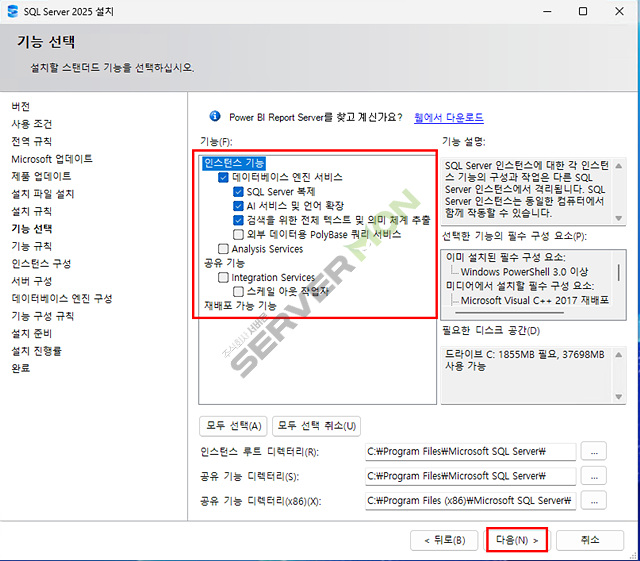Toggle 데이터베이스 엔진 서비스 checkbox

pyautogui.click(x=223, y=177)
